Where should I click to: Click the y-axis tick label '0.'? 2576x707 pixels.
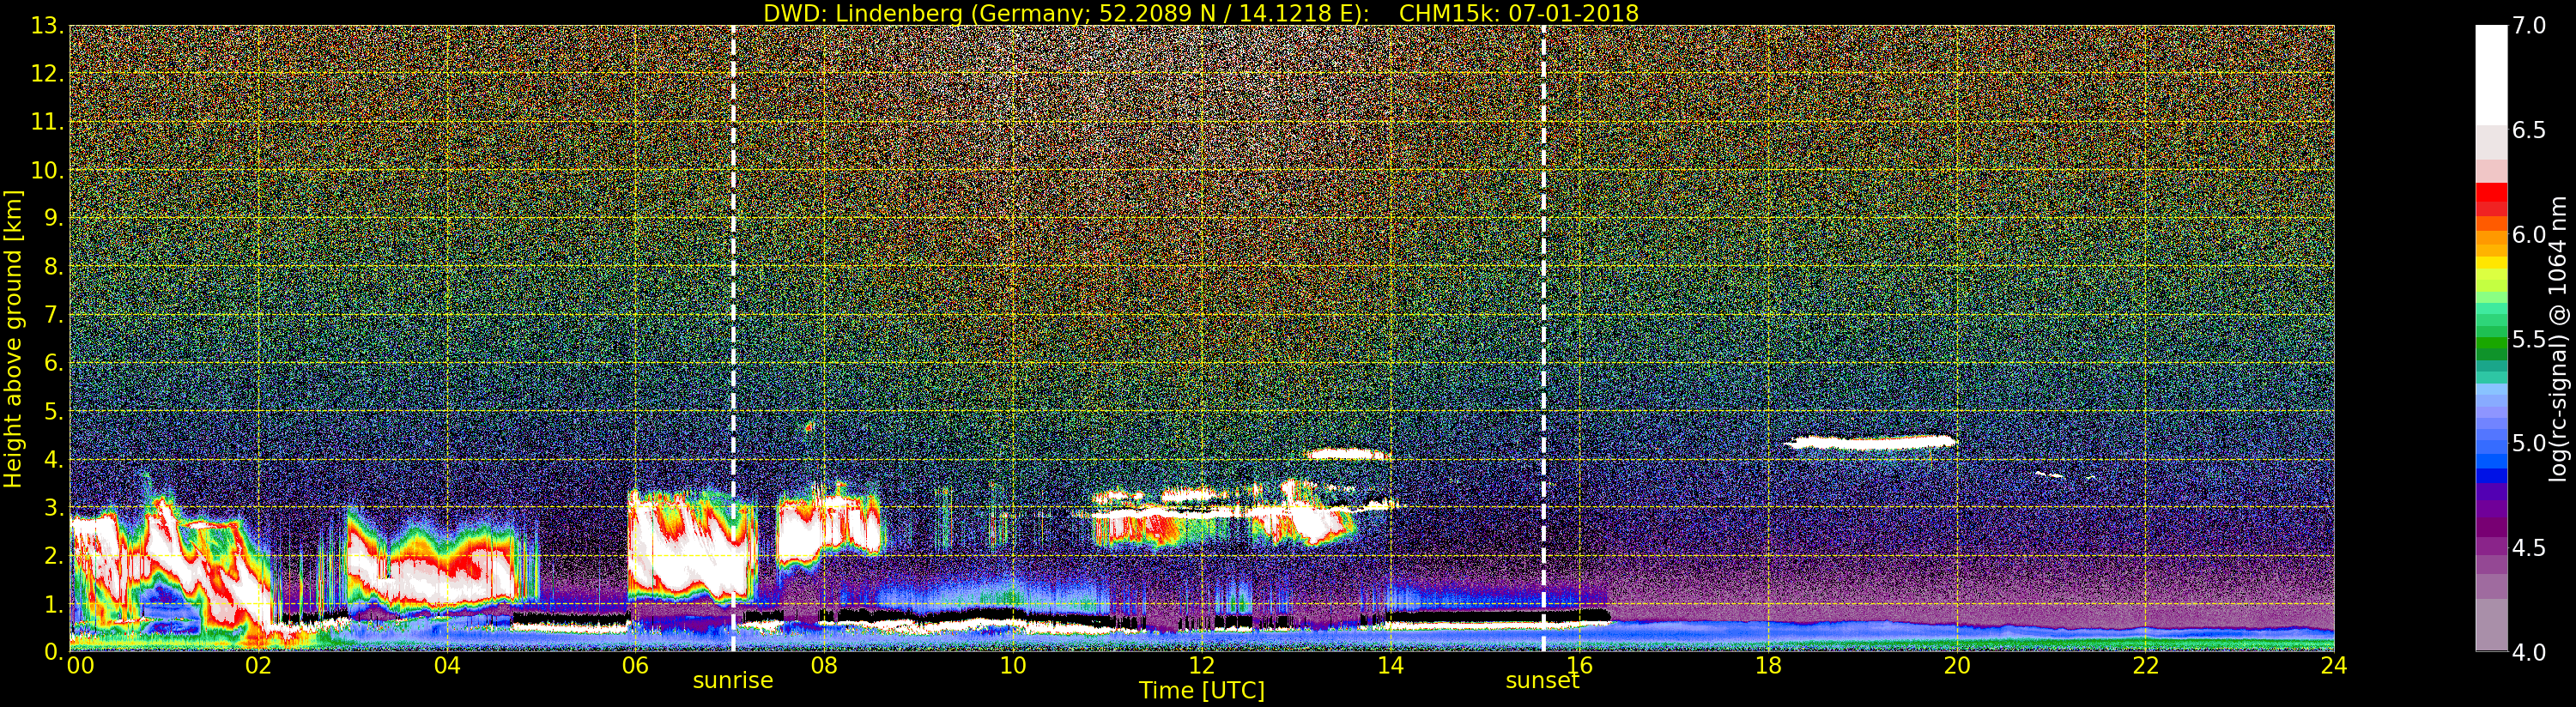pos(53,651)
